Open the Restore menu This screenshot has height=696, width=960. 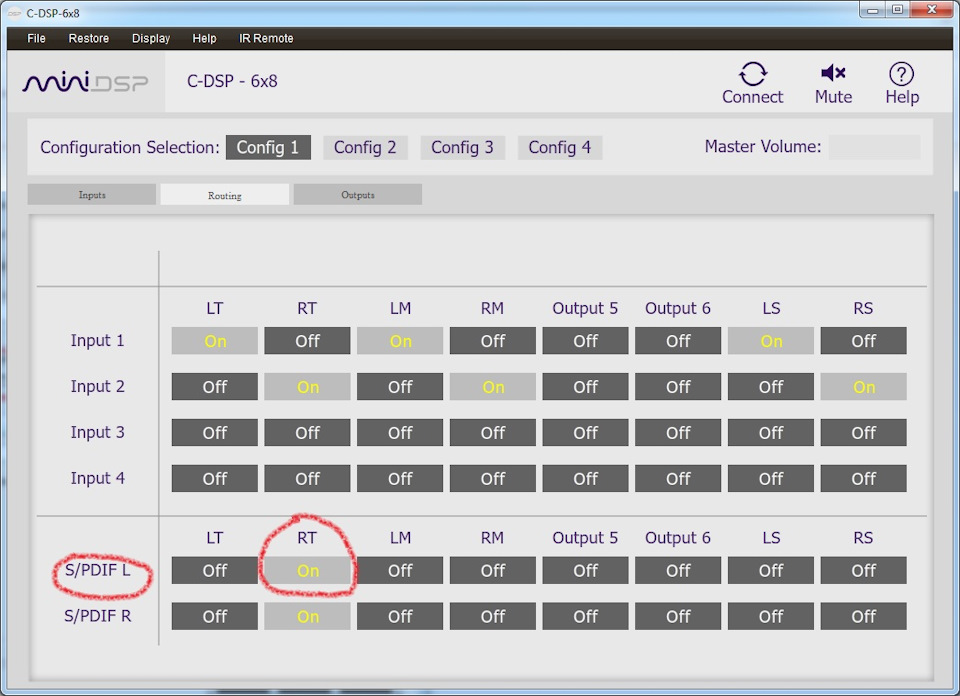click(89, 38)
